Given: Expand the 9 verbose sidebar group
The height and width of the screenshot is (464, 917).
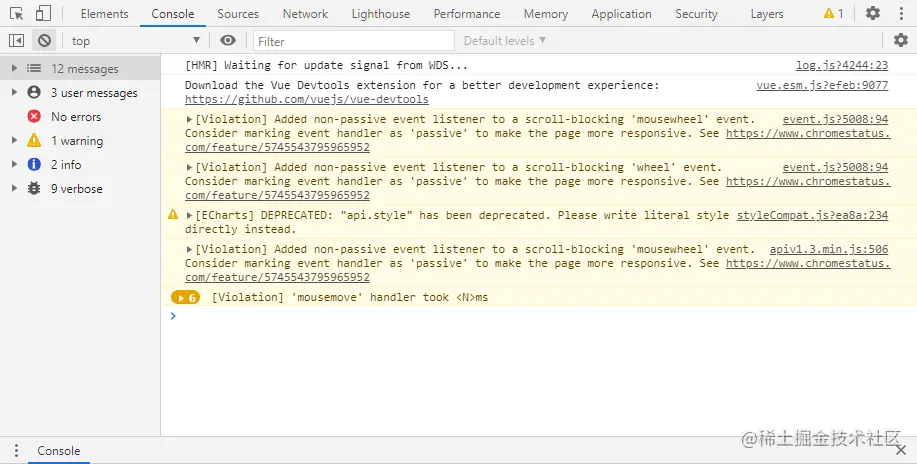Looking at the screenshot, I should pyautogui.click(x=15, y=188).
